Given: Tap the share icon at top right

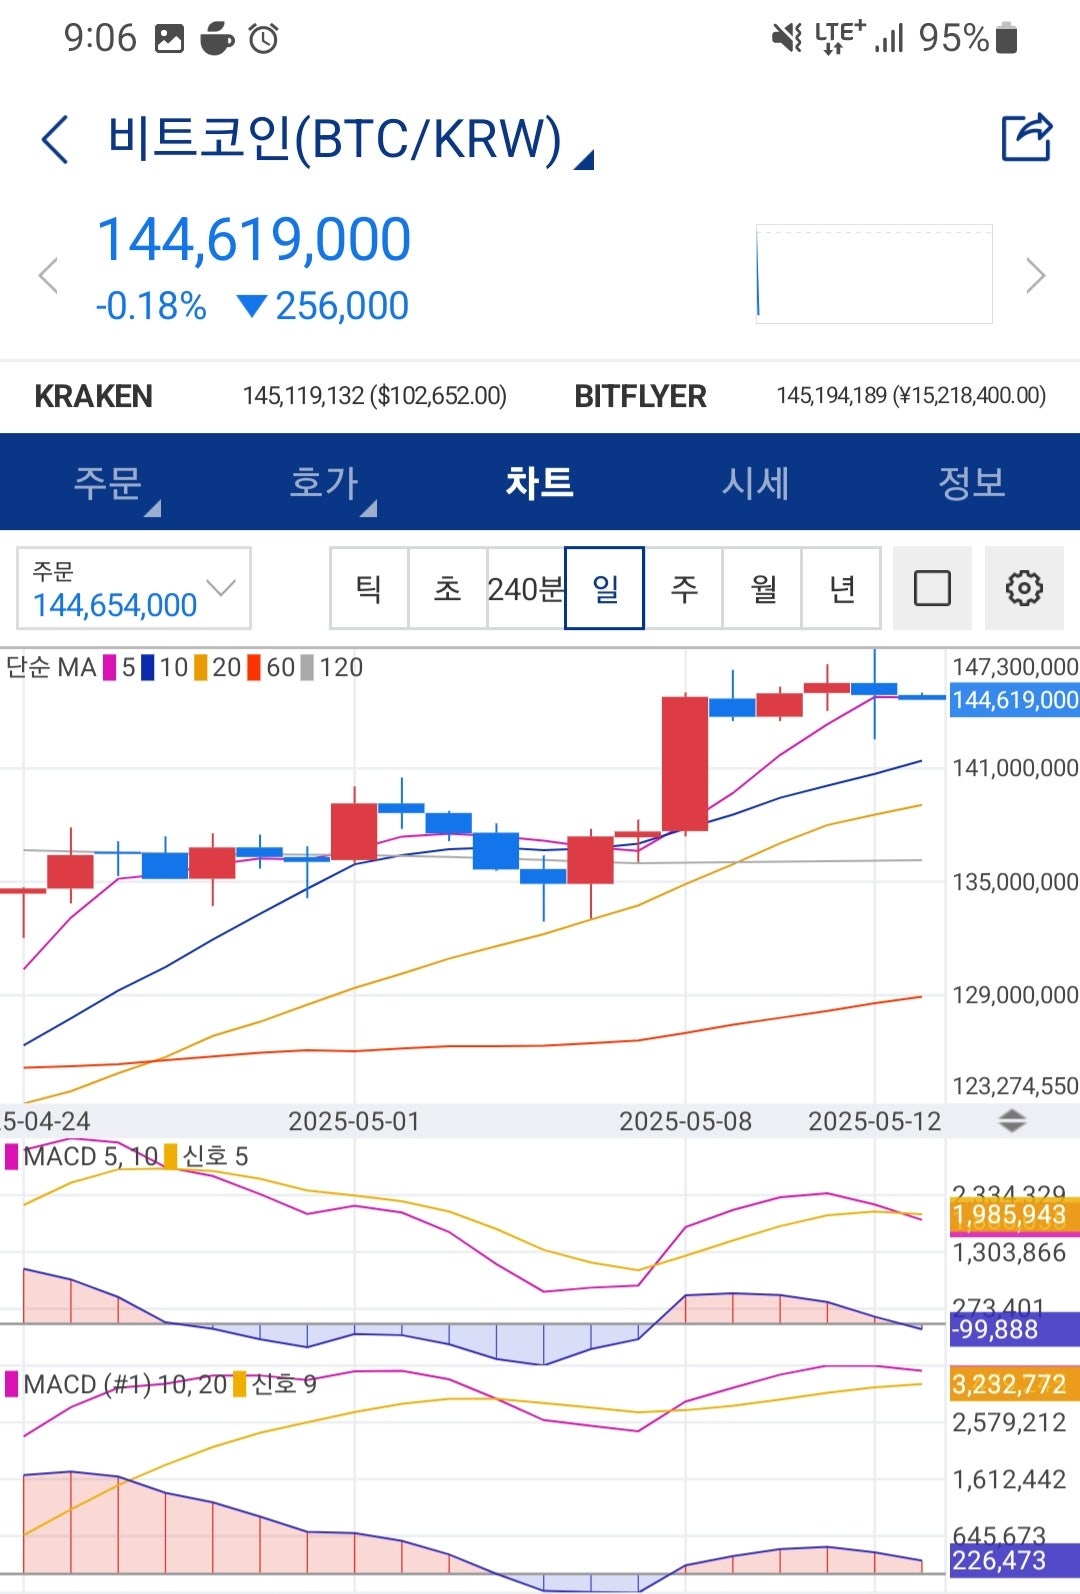Looking at the screenshot, I should click(1027, 137).
